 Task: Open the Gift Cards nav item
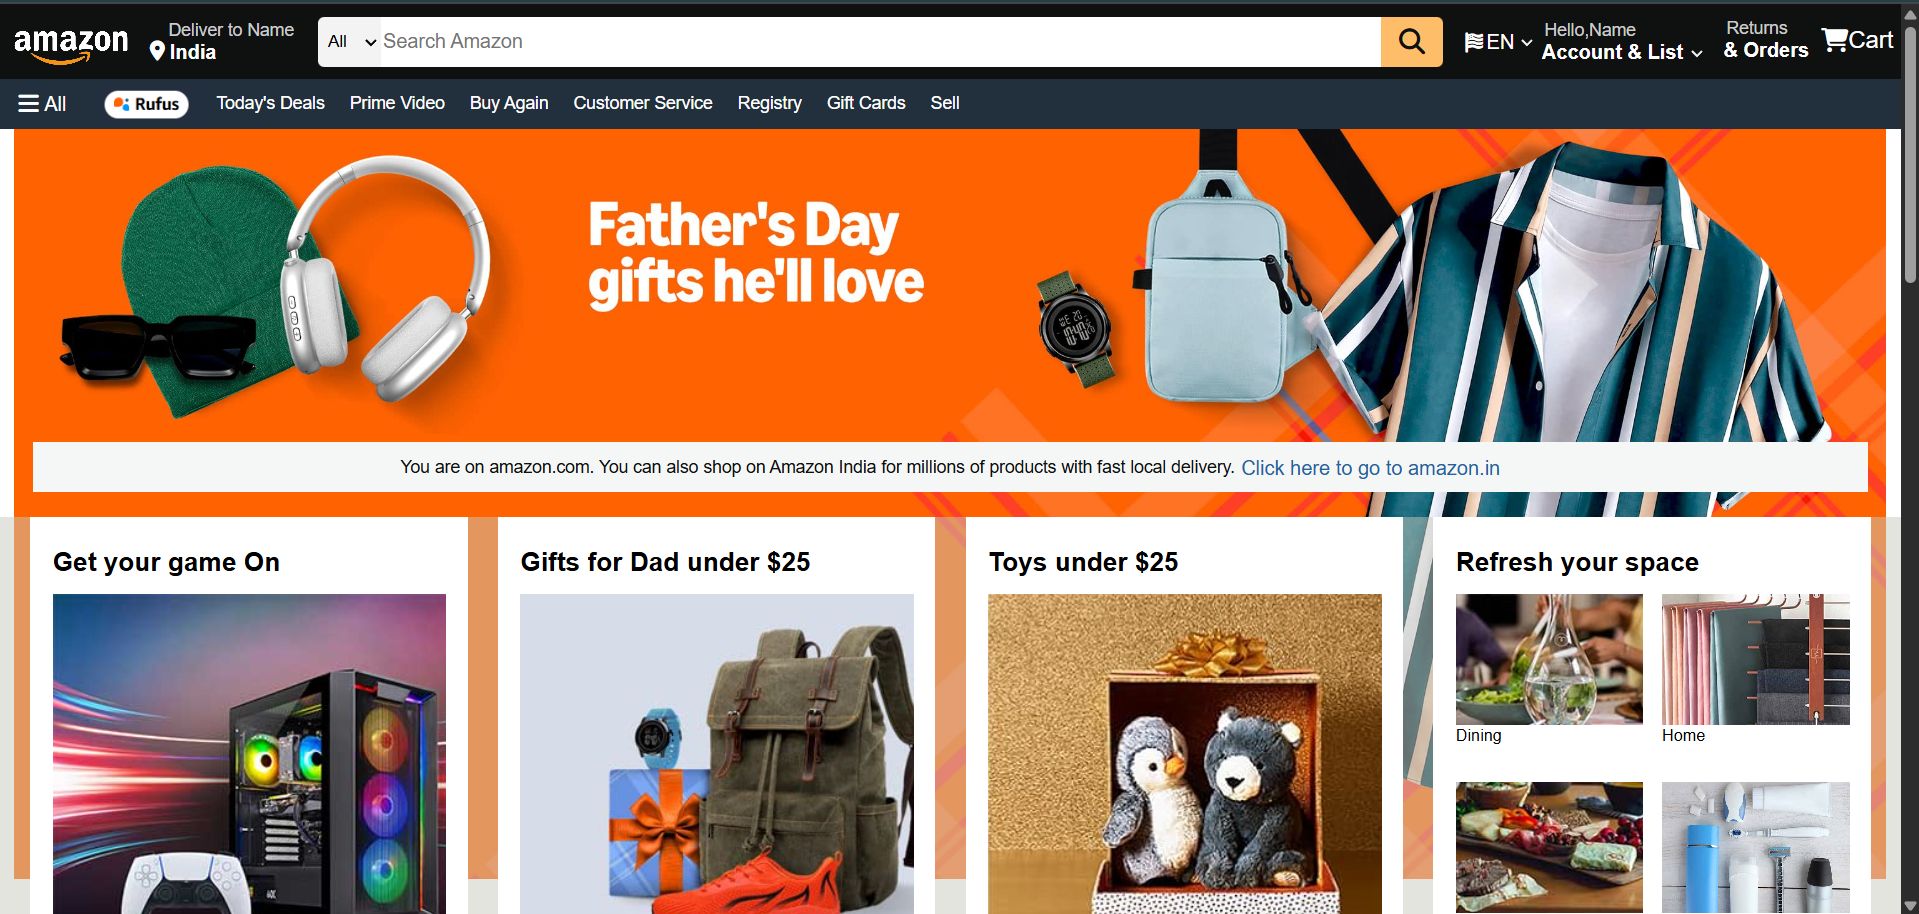point(866,103)
